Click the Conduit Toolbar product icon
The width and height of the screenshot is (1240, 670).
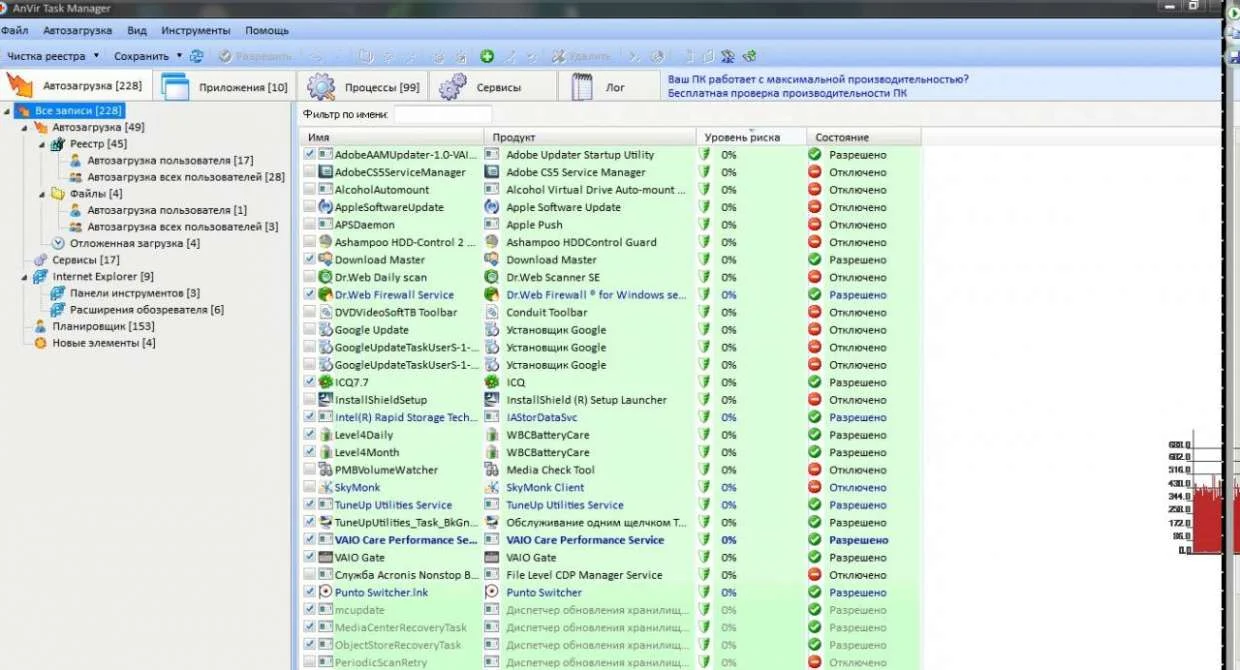click(x=492, y=312)
